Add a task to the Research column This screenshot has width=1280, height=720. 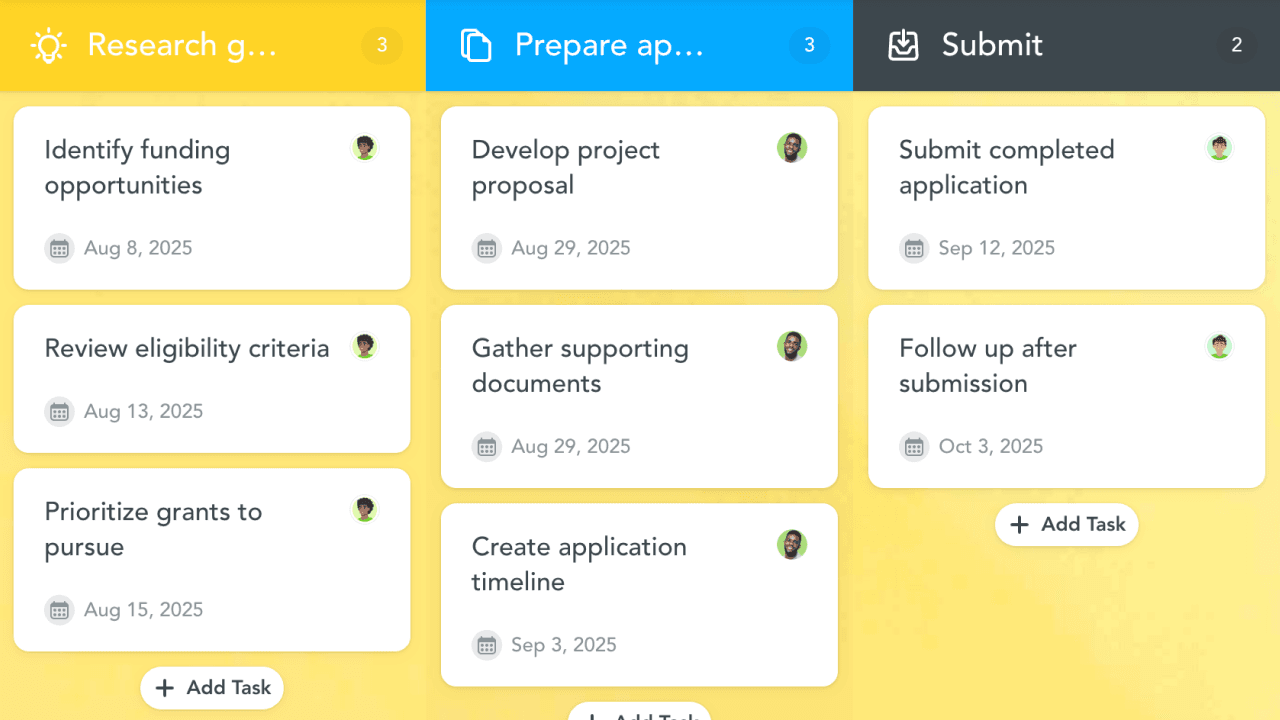pos(212,688)
